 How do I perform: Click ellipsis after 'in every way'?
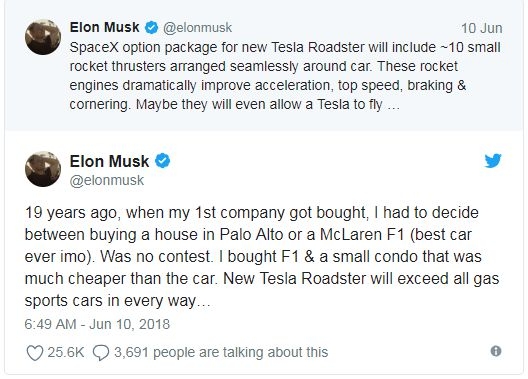click(x=204, y=304)
